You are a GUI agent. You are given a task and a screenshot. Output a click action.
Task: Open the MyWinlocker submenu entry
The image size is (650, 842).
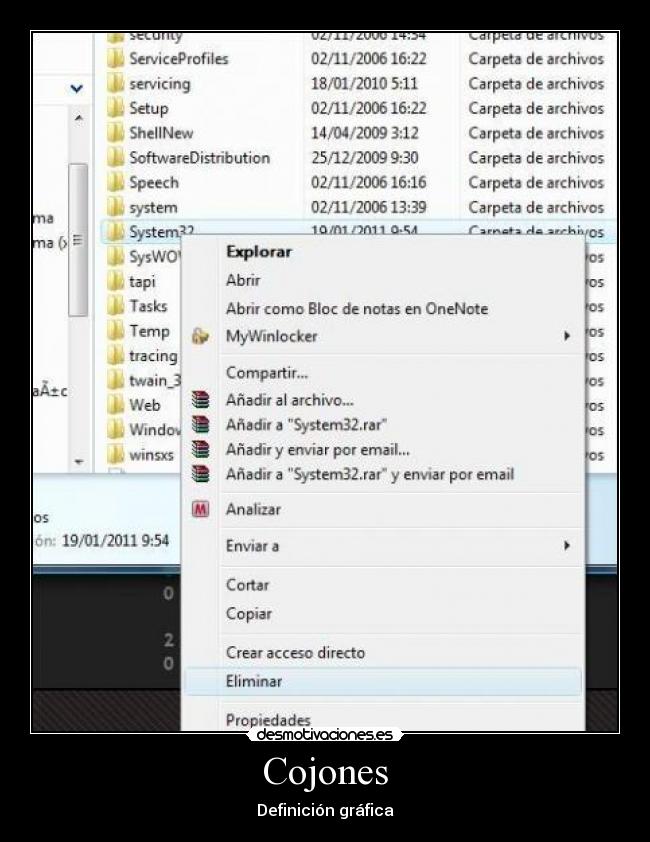(x=271, y=336)
